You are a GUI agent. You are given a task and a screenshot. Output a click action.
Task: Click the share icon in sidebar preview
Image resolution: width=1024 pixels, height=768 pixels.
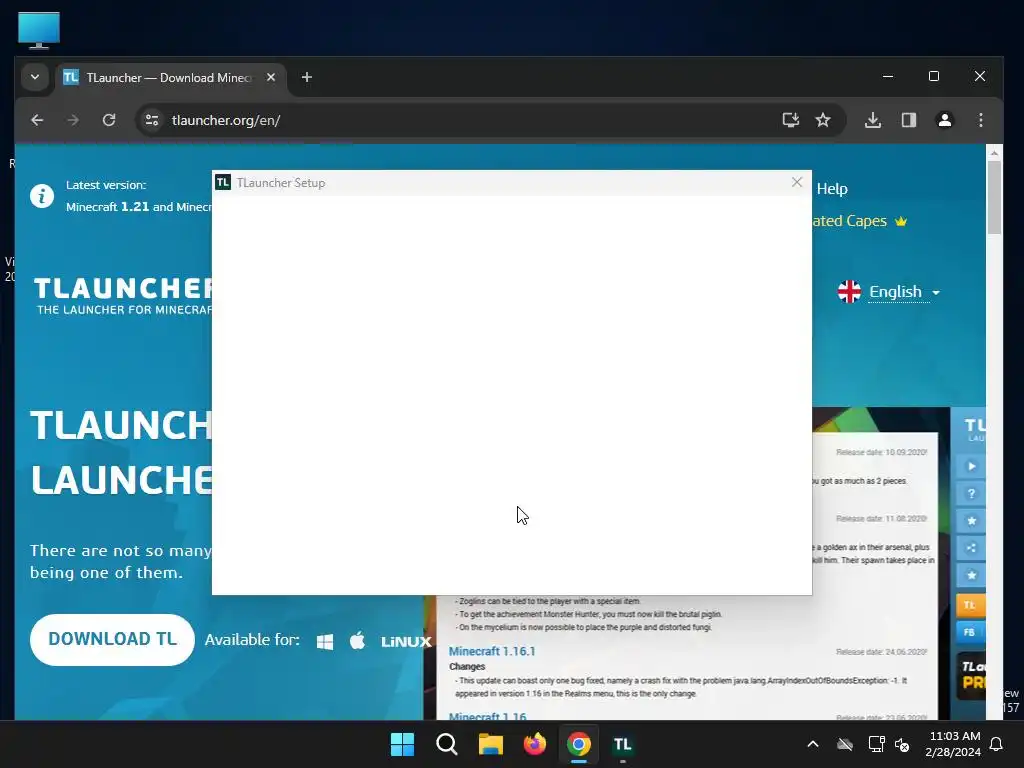[x=971, y=548]
